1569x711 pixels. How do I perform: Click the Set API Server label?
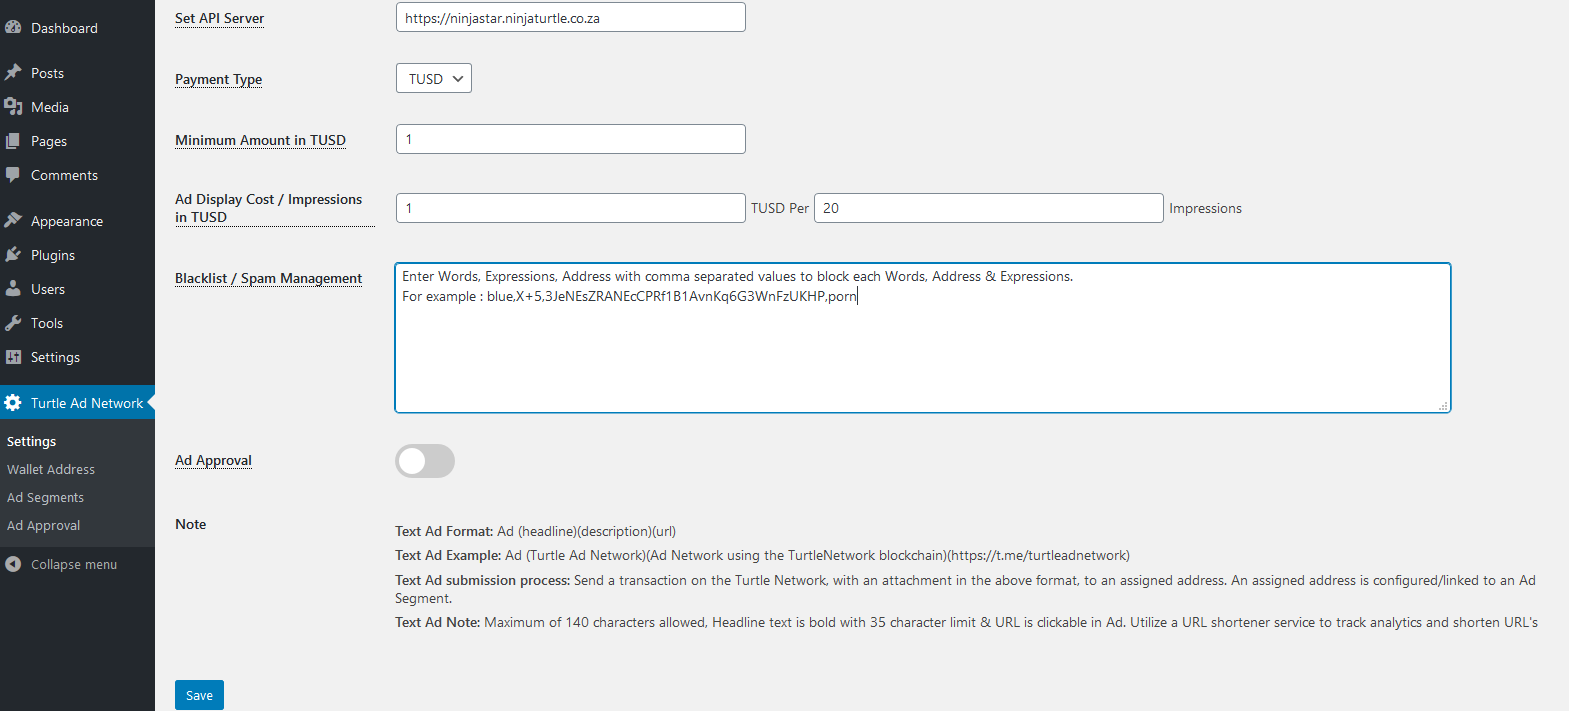(220, 18)
